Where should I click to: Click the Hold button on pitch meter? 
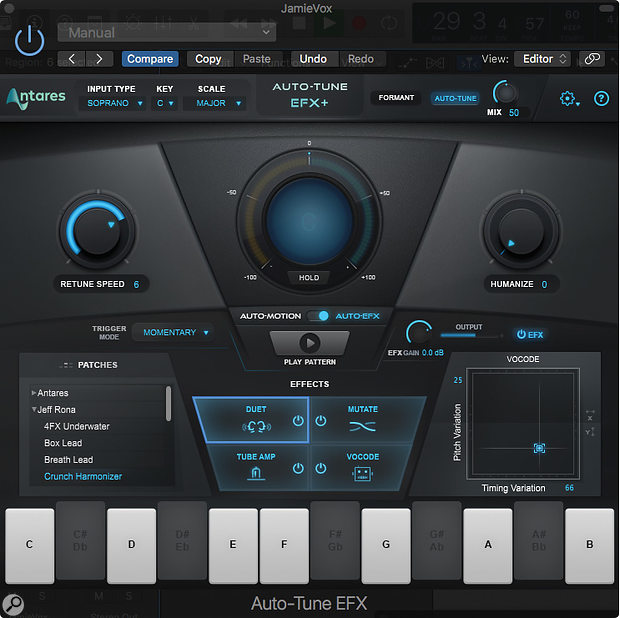click(x=309, y=278)
